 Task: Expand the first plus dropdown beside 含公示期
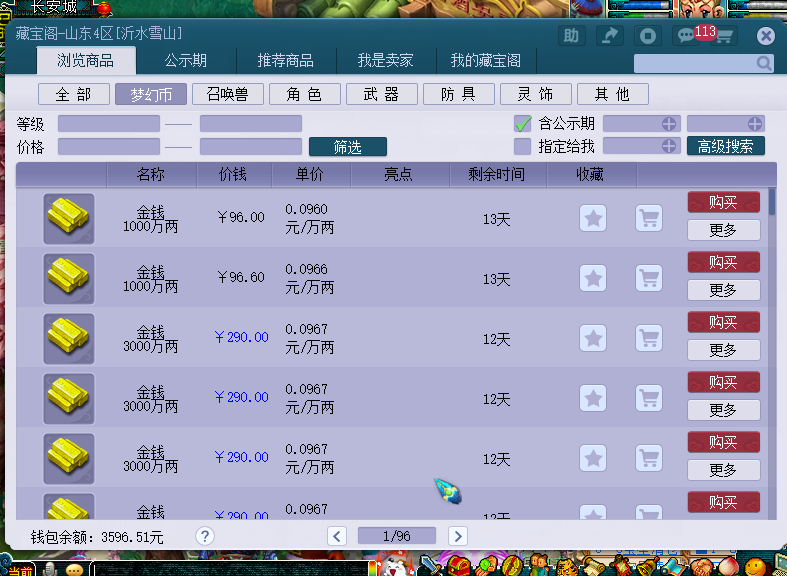pos(669,124)
